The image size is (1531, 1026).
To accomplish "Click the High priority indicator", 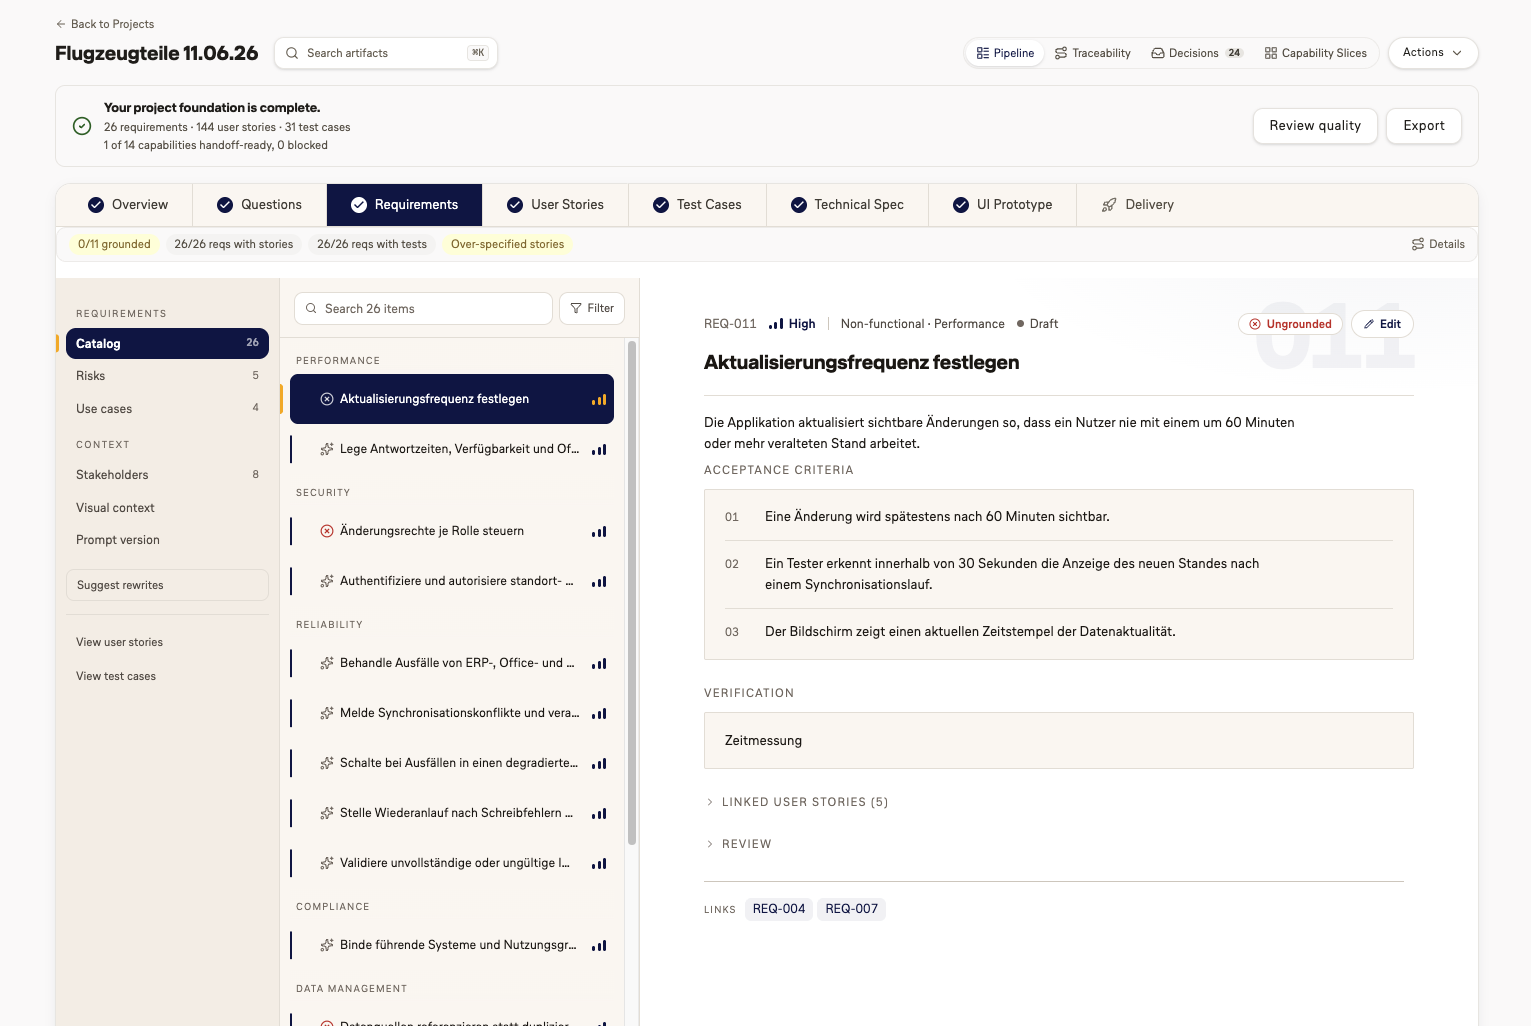I will [x=792, y=324].
